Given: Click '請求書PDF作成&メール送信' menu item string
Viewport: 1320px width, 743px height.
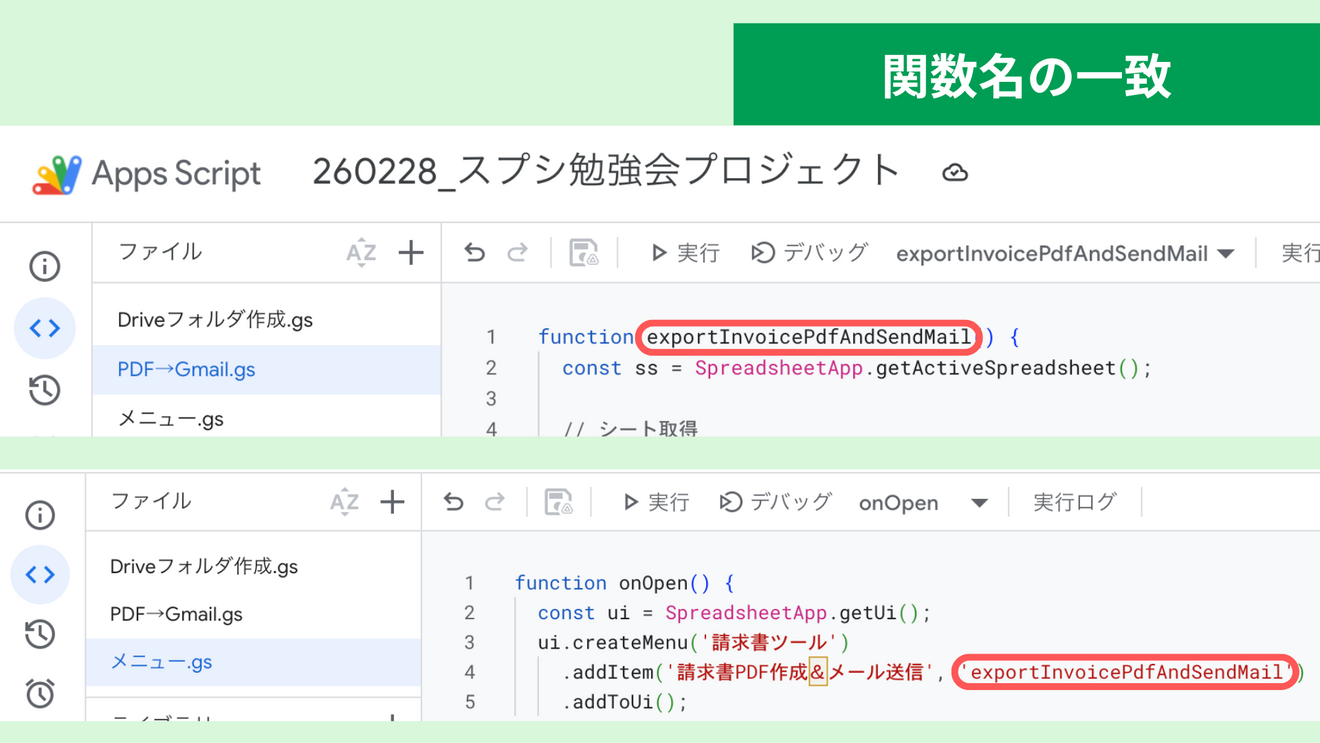Looking at the screenshot, I should point(800,672).
